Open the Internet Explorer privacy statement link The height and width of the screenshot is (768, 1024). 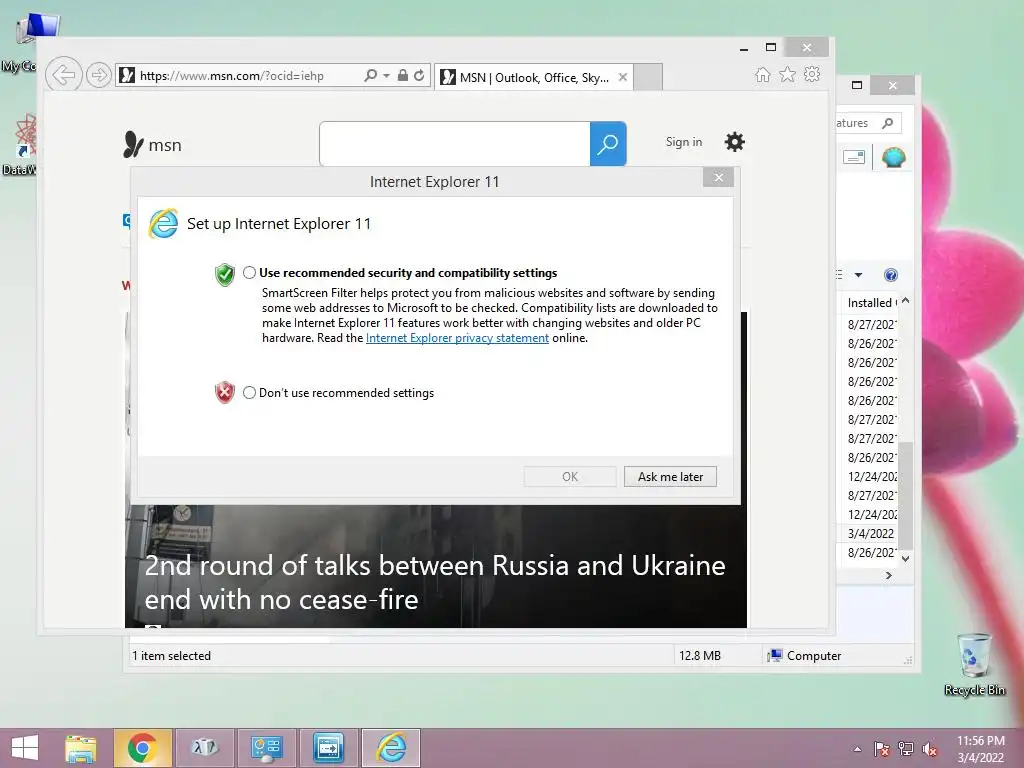457,338
